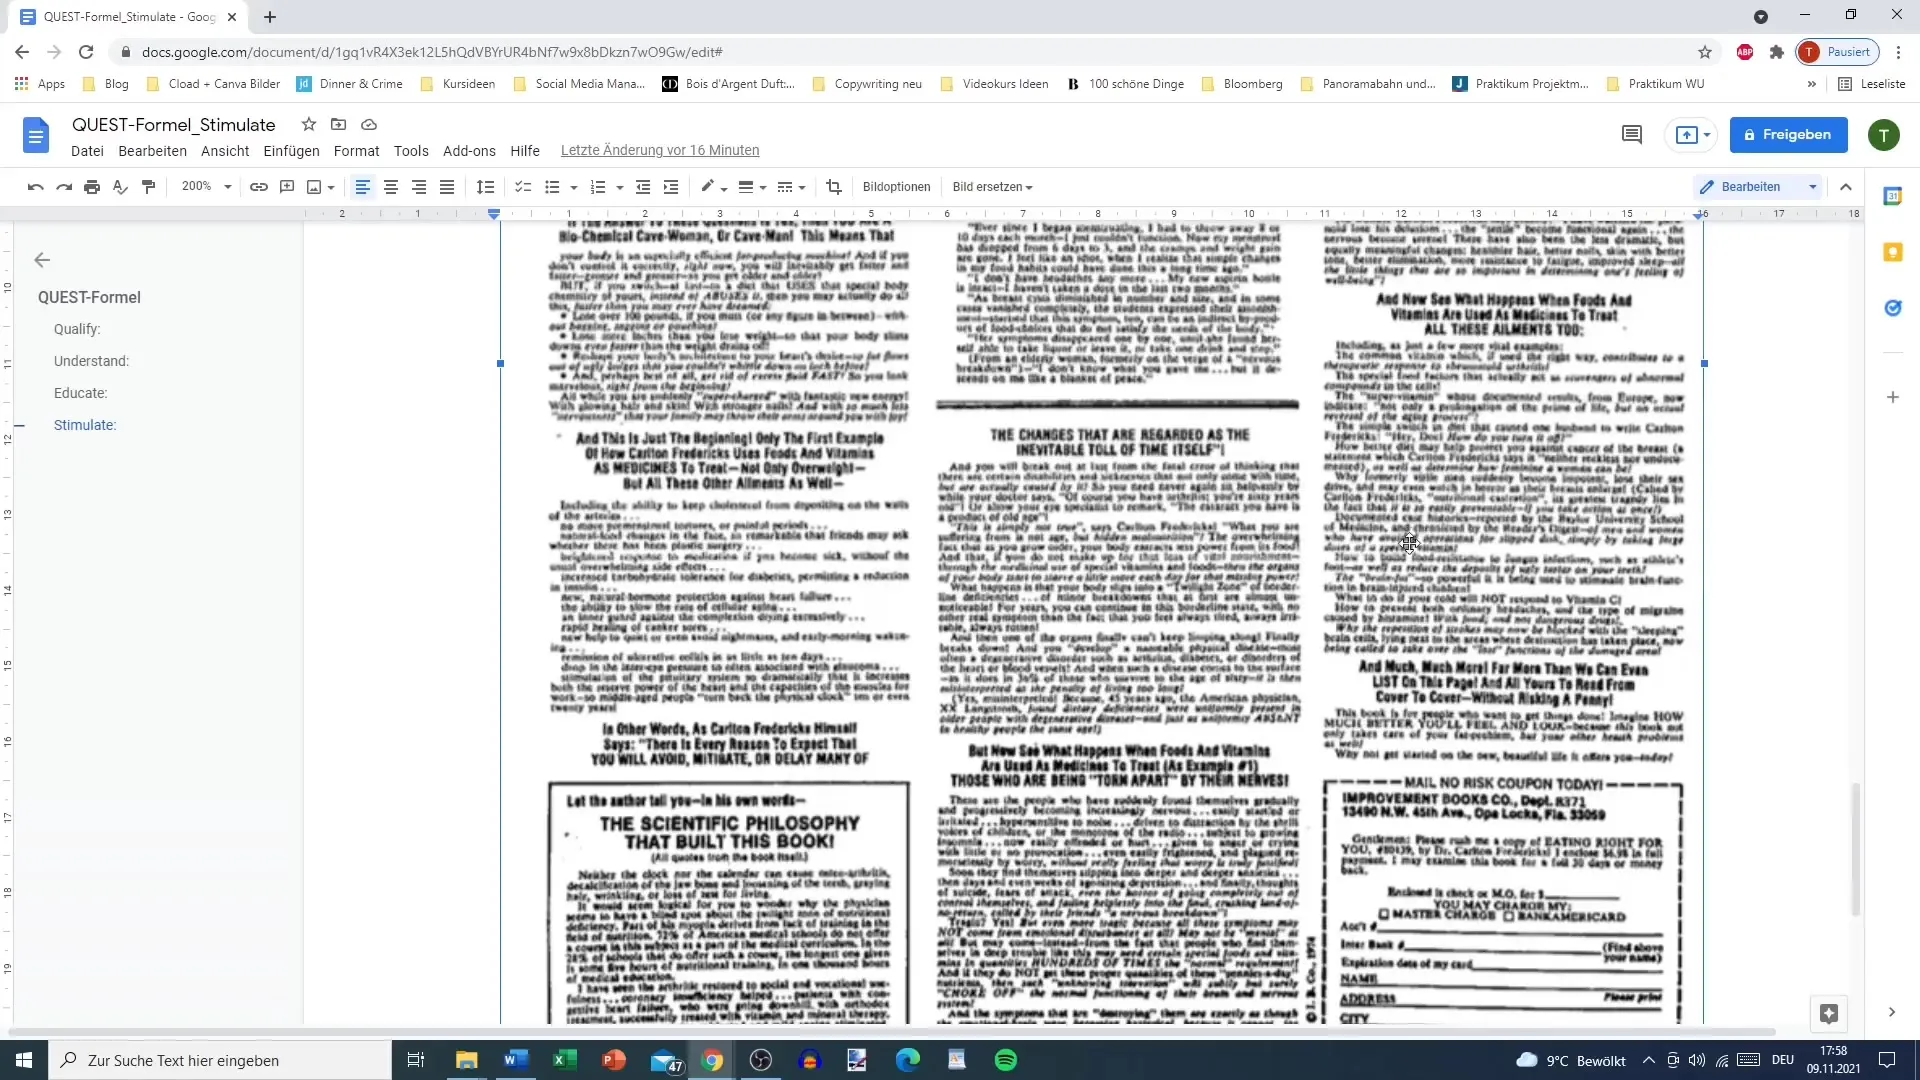Open Letzte Änderung version history link

click(x=660, y=151)
